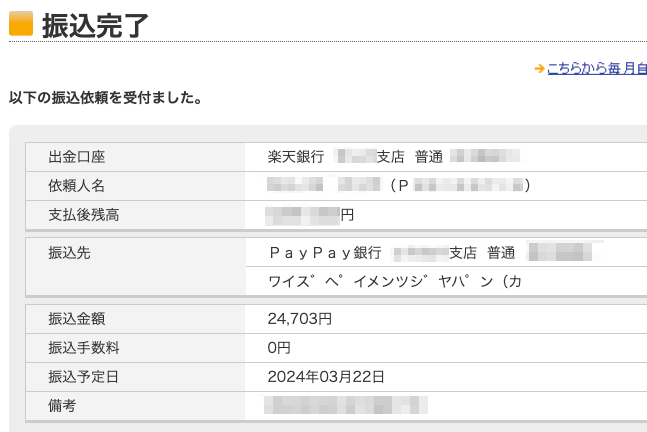This screenshot has width=647, height=432.
Task: Click the 0円 fee value
Action: pos(279,348)
